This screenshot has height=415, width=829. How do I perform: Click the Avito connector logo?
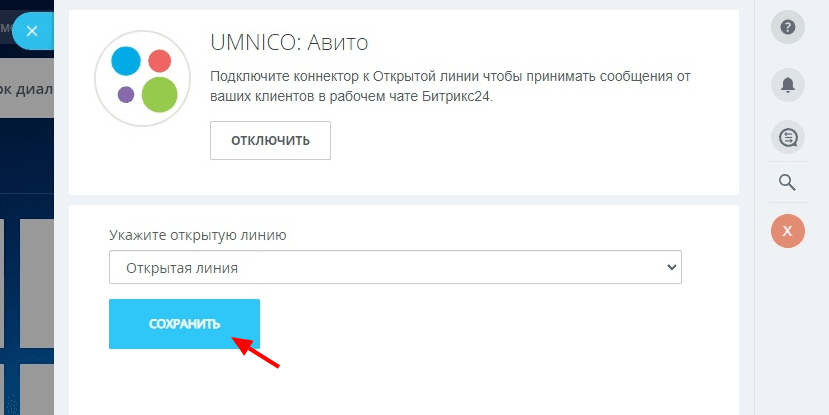(x=143, y=77)
